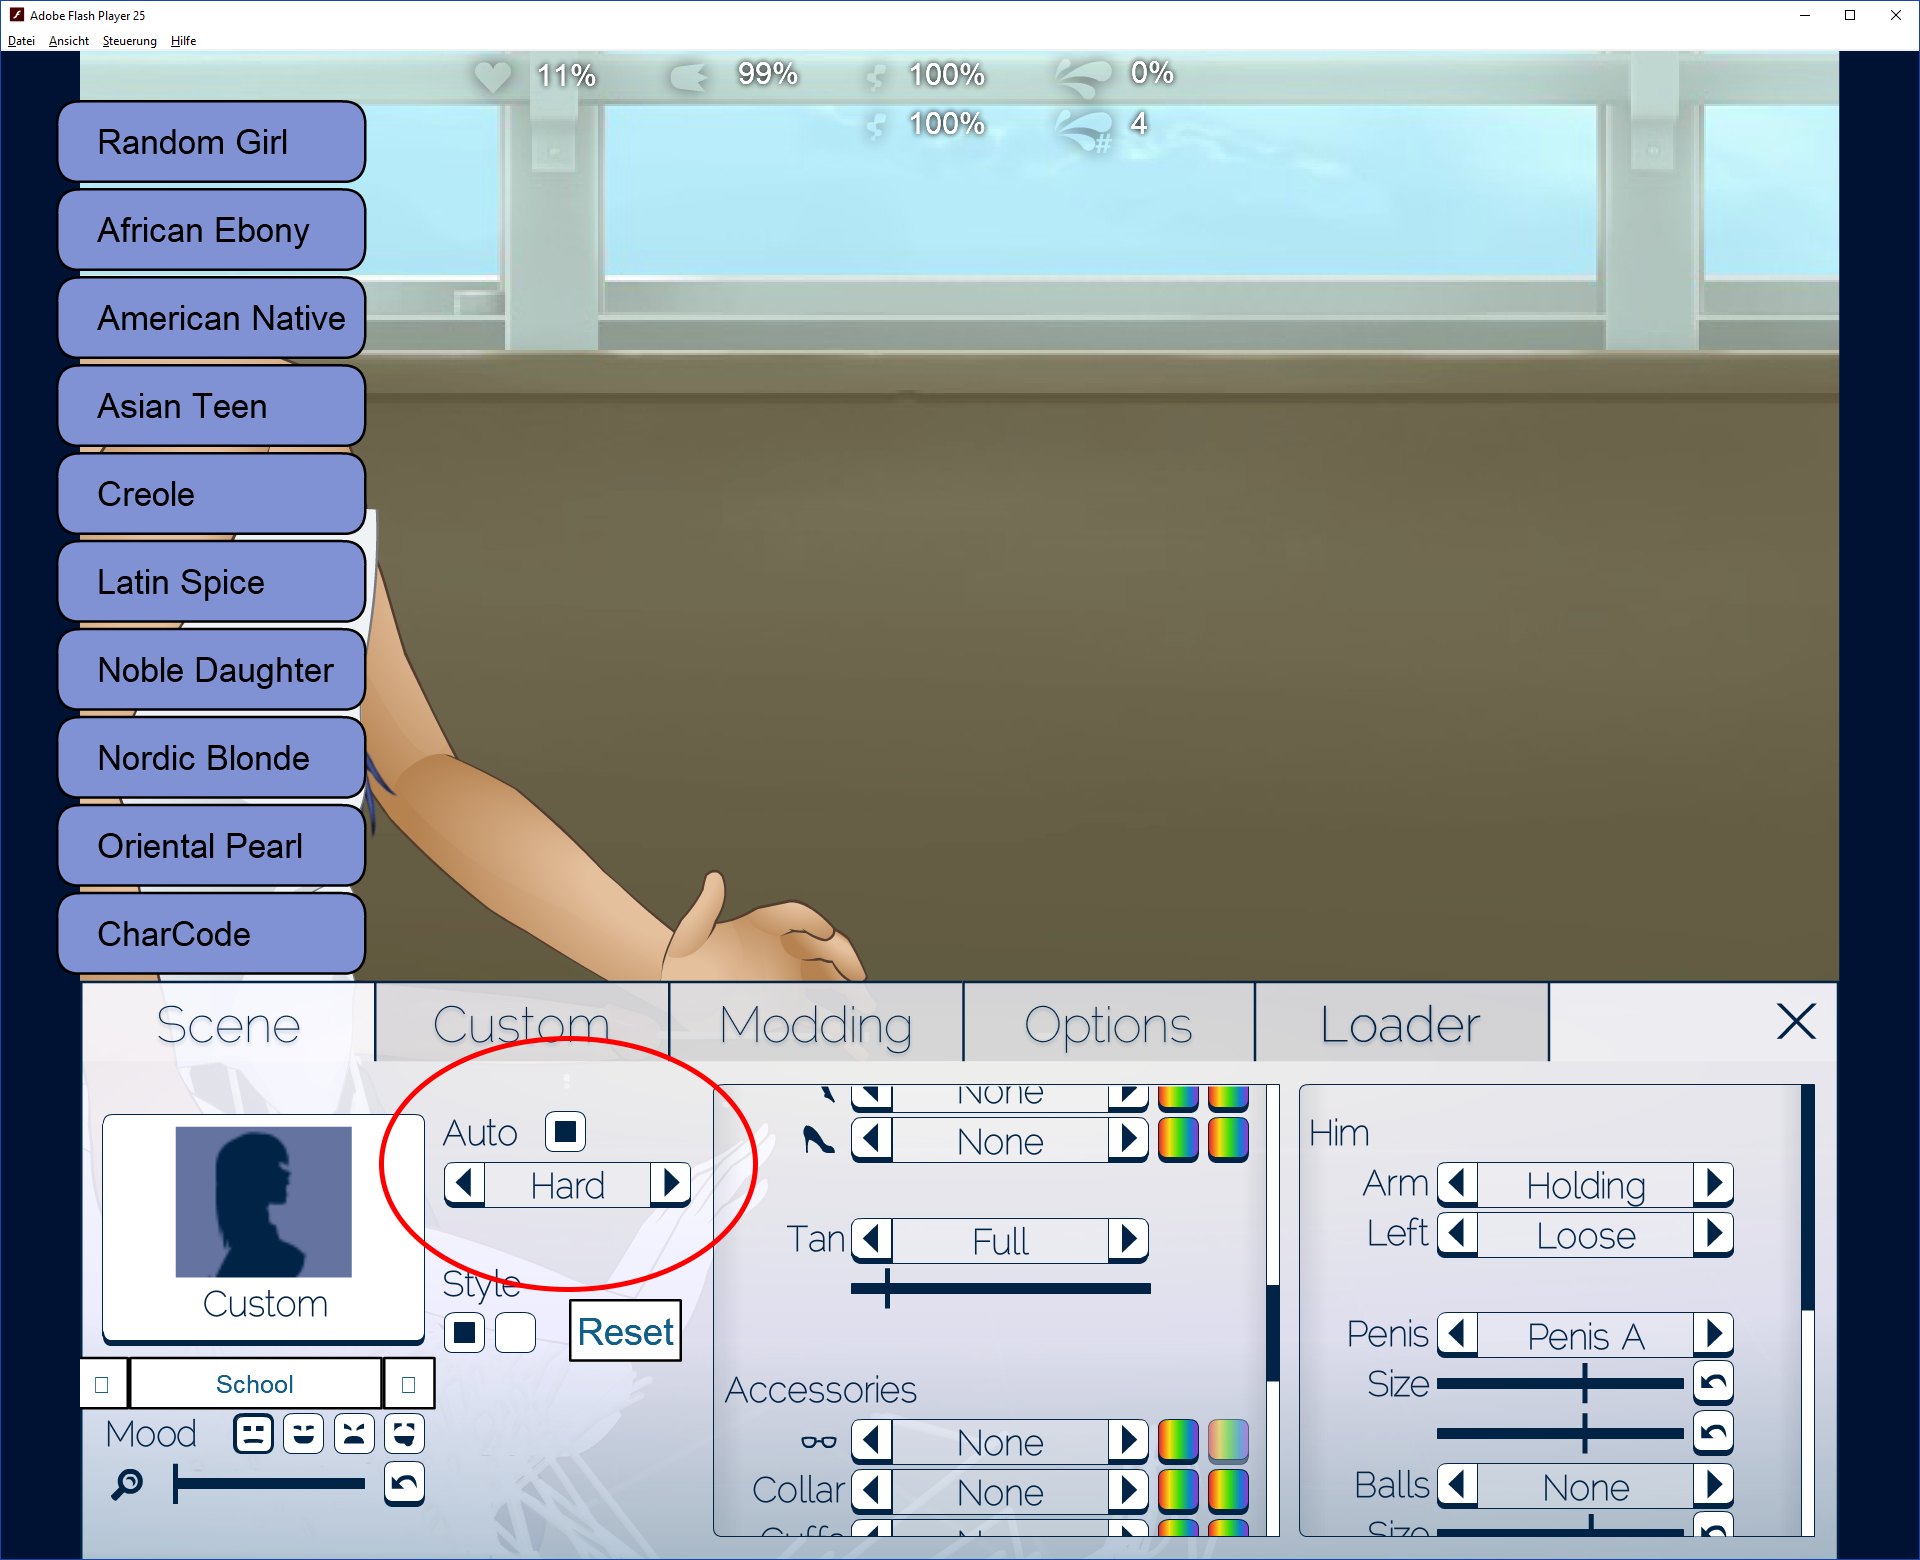Open the Loader tab
The height and width of the screenshot is (1560, 1920).
click(1400, 1025)
